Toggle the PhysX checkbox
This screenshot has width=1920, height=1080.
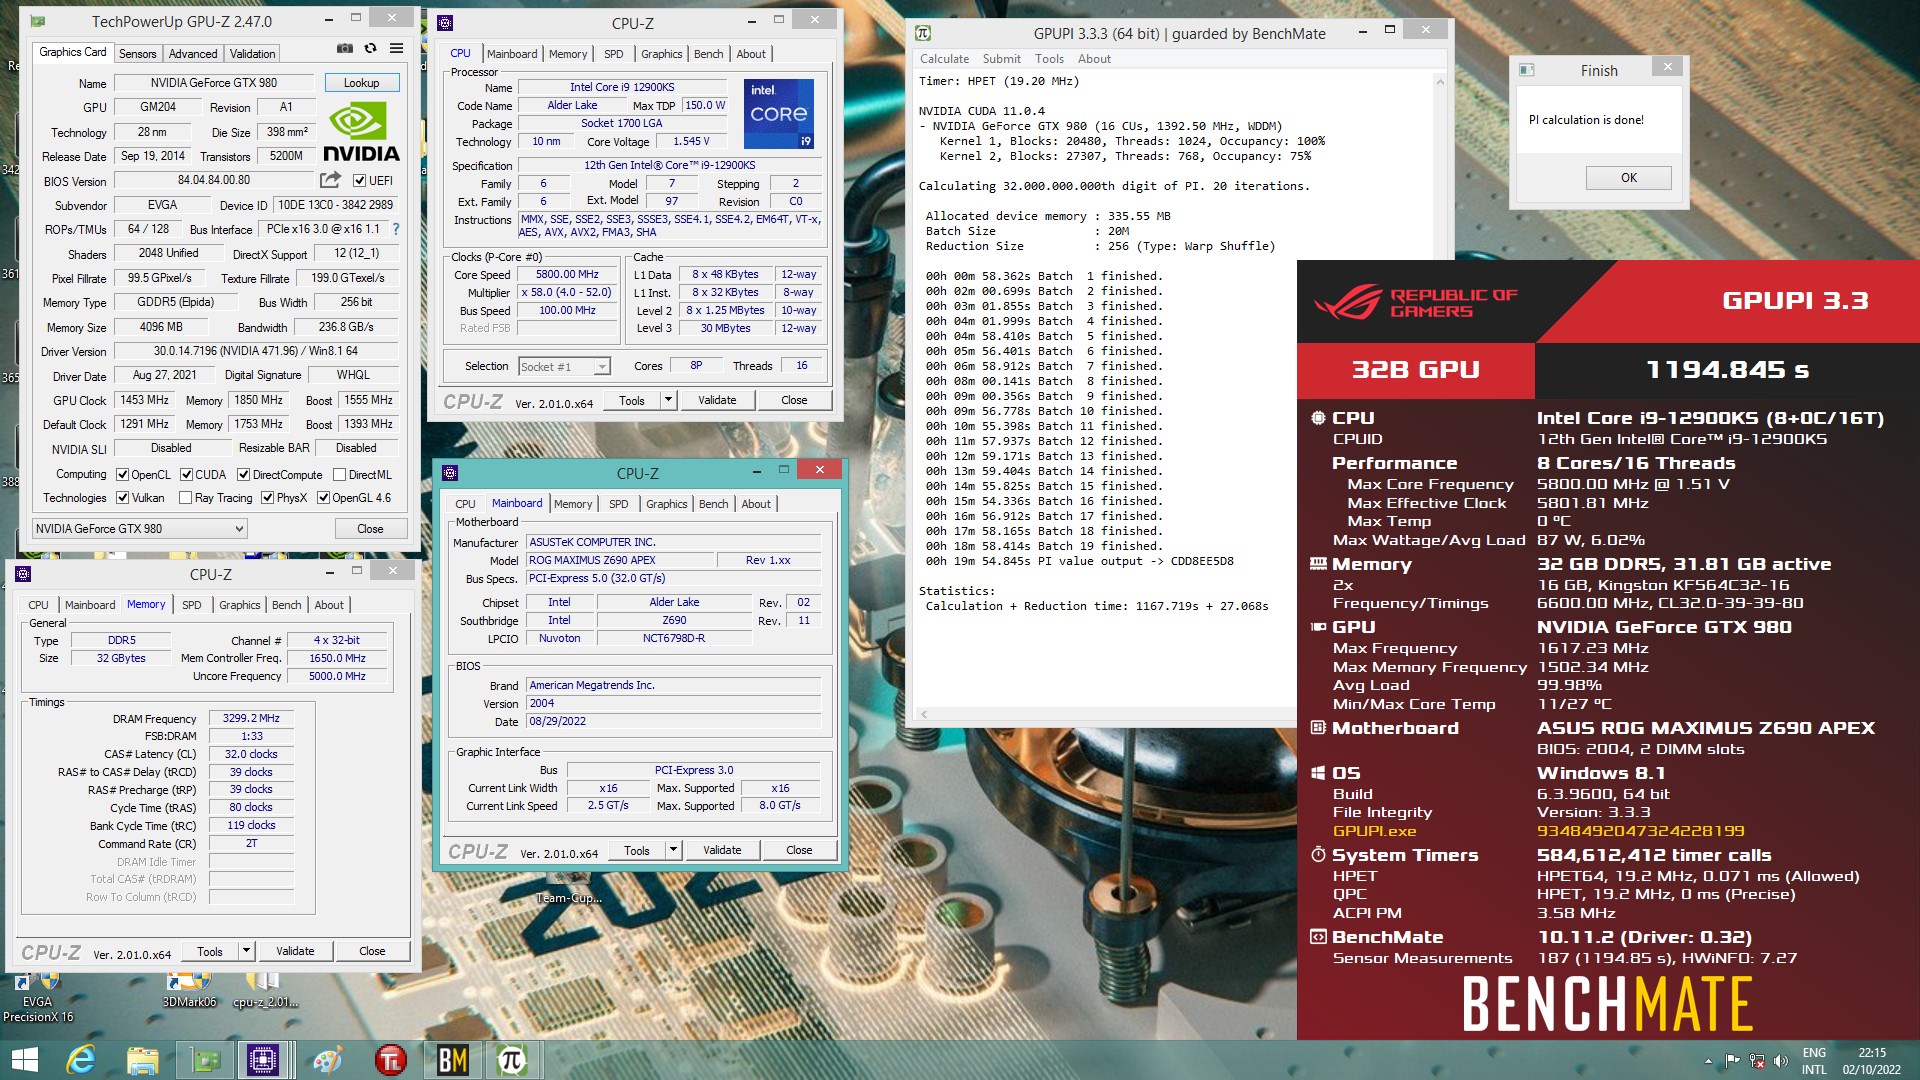point(267,498)
